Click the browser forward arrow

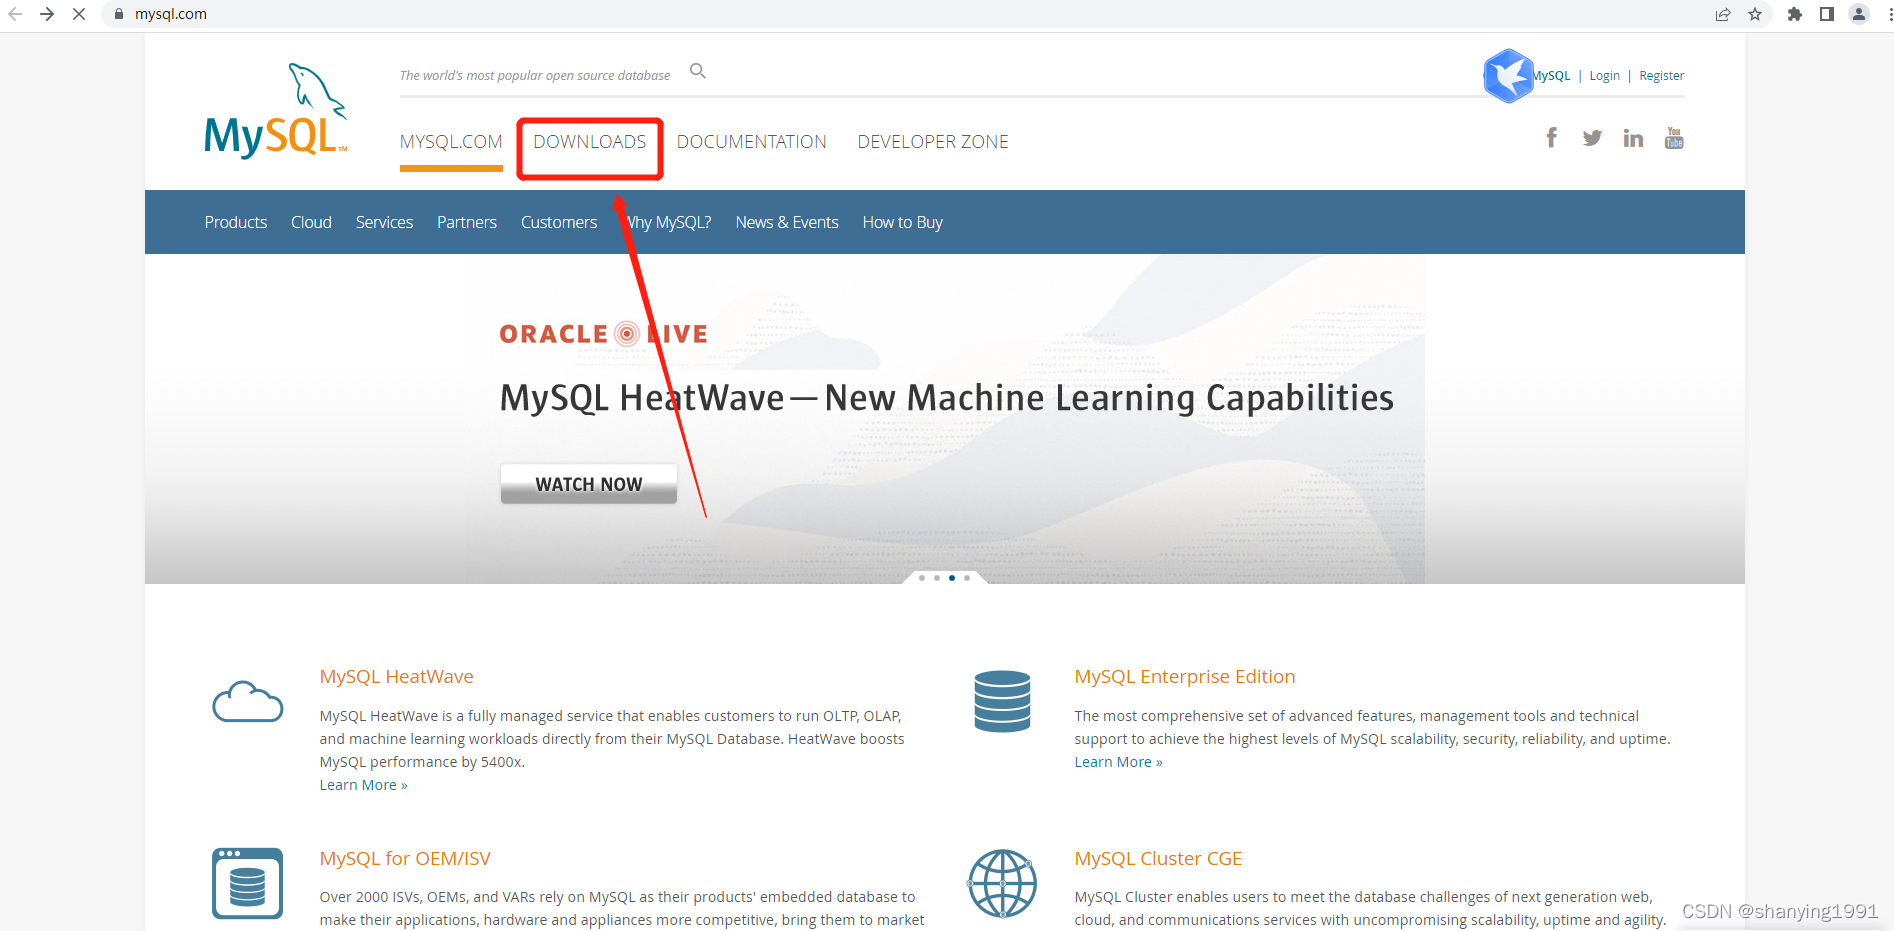[47, 14]
